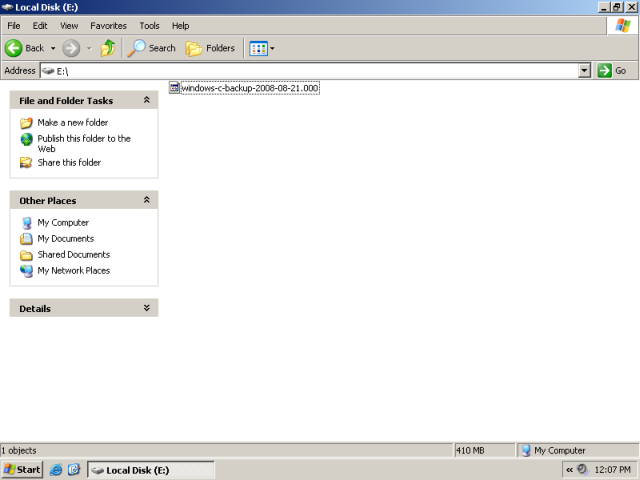This screenshot has width=640, height=480.
Task: Open the Start menu
Action: pos(22,470)
